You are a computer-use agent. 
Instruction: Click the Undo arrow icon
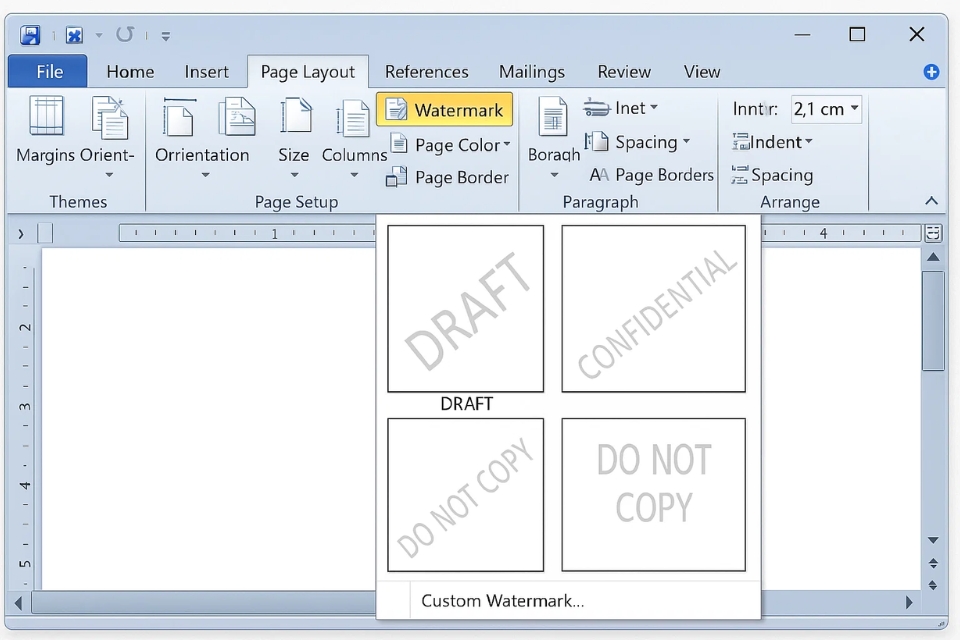(125, 35)
